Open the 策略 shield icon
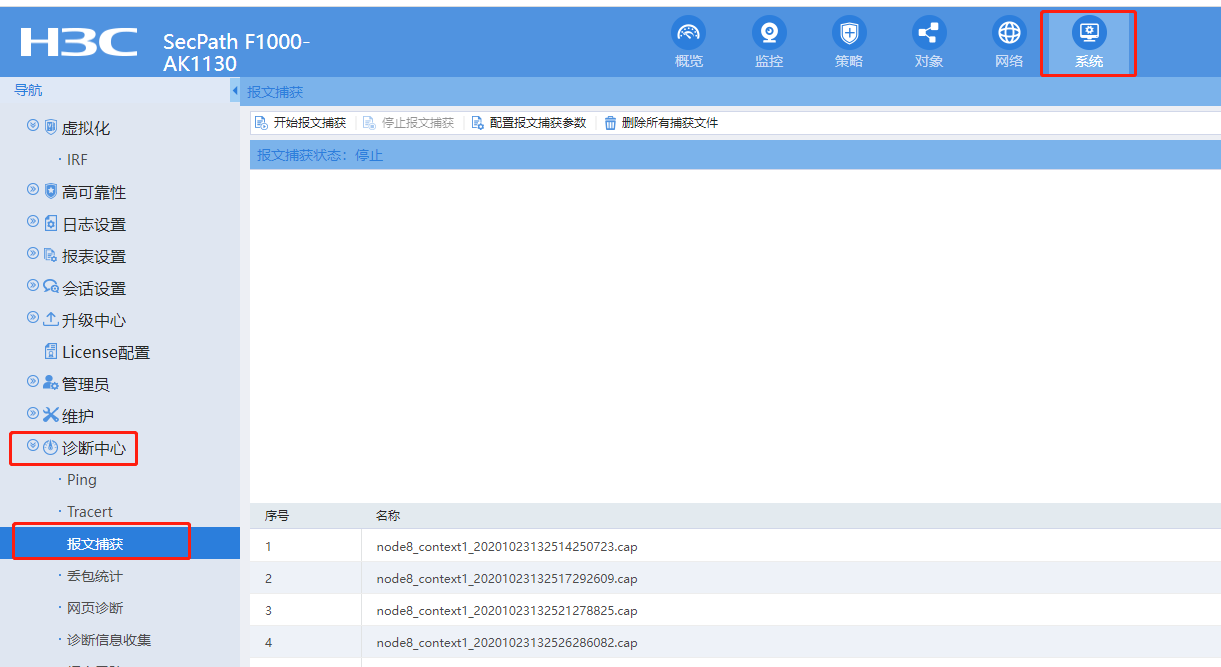1221x667 pixels. [x=849, y=34]
